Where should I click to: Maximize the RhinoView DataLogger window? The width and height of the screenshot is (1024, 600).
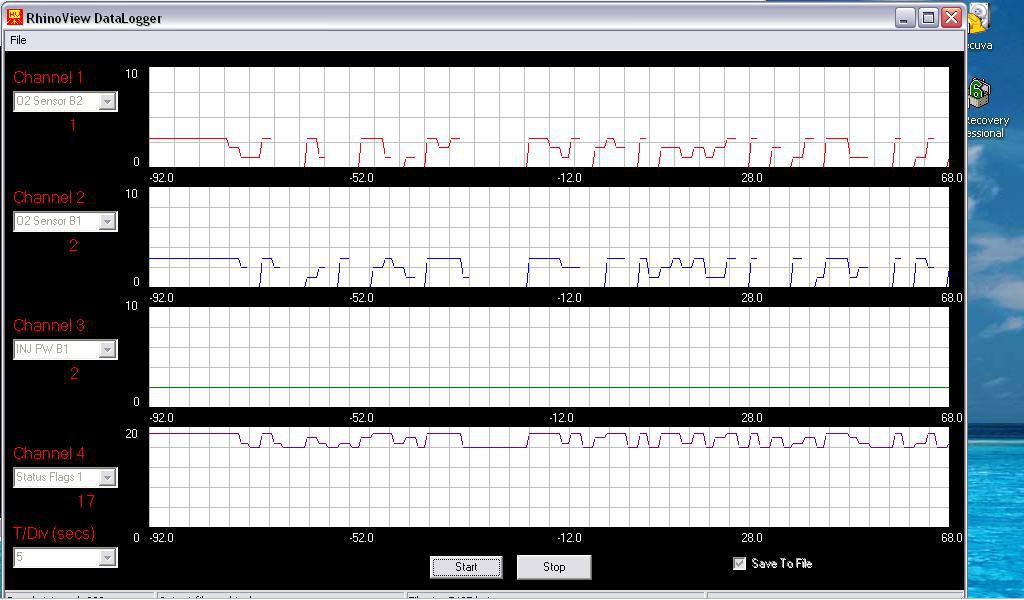pyautogui.click(x=928, y=18)
